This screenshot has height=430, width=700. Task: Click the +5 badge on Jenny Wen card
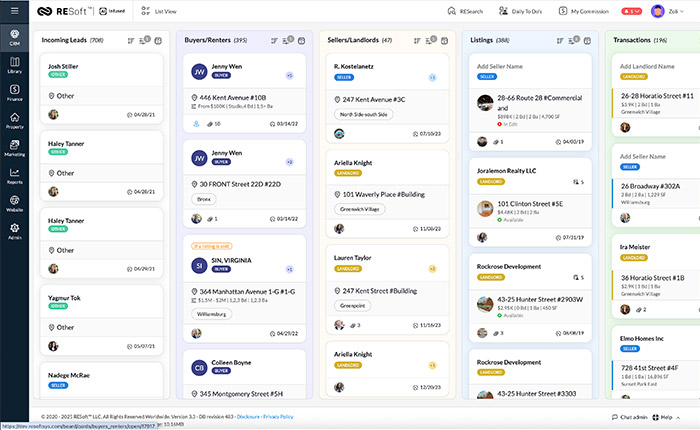(289, 75)
